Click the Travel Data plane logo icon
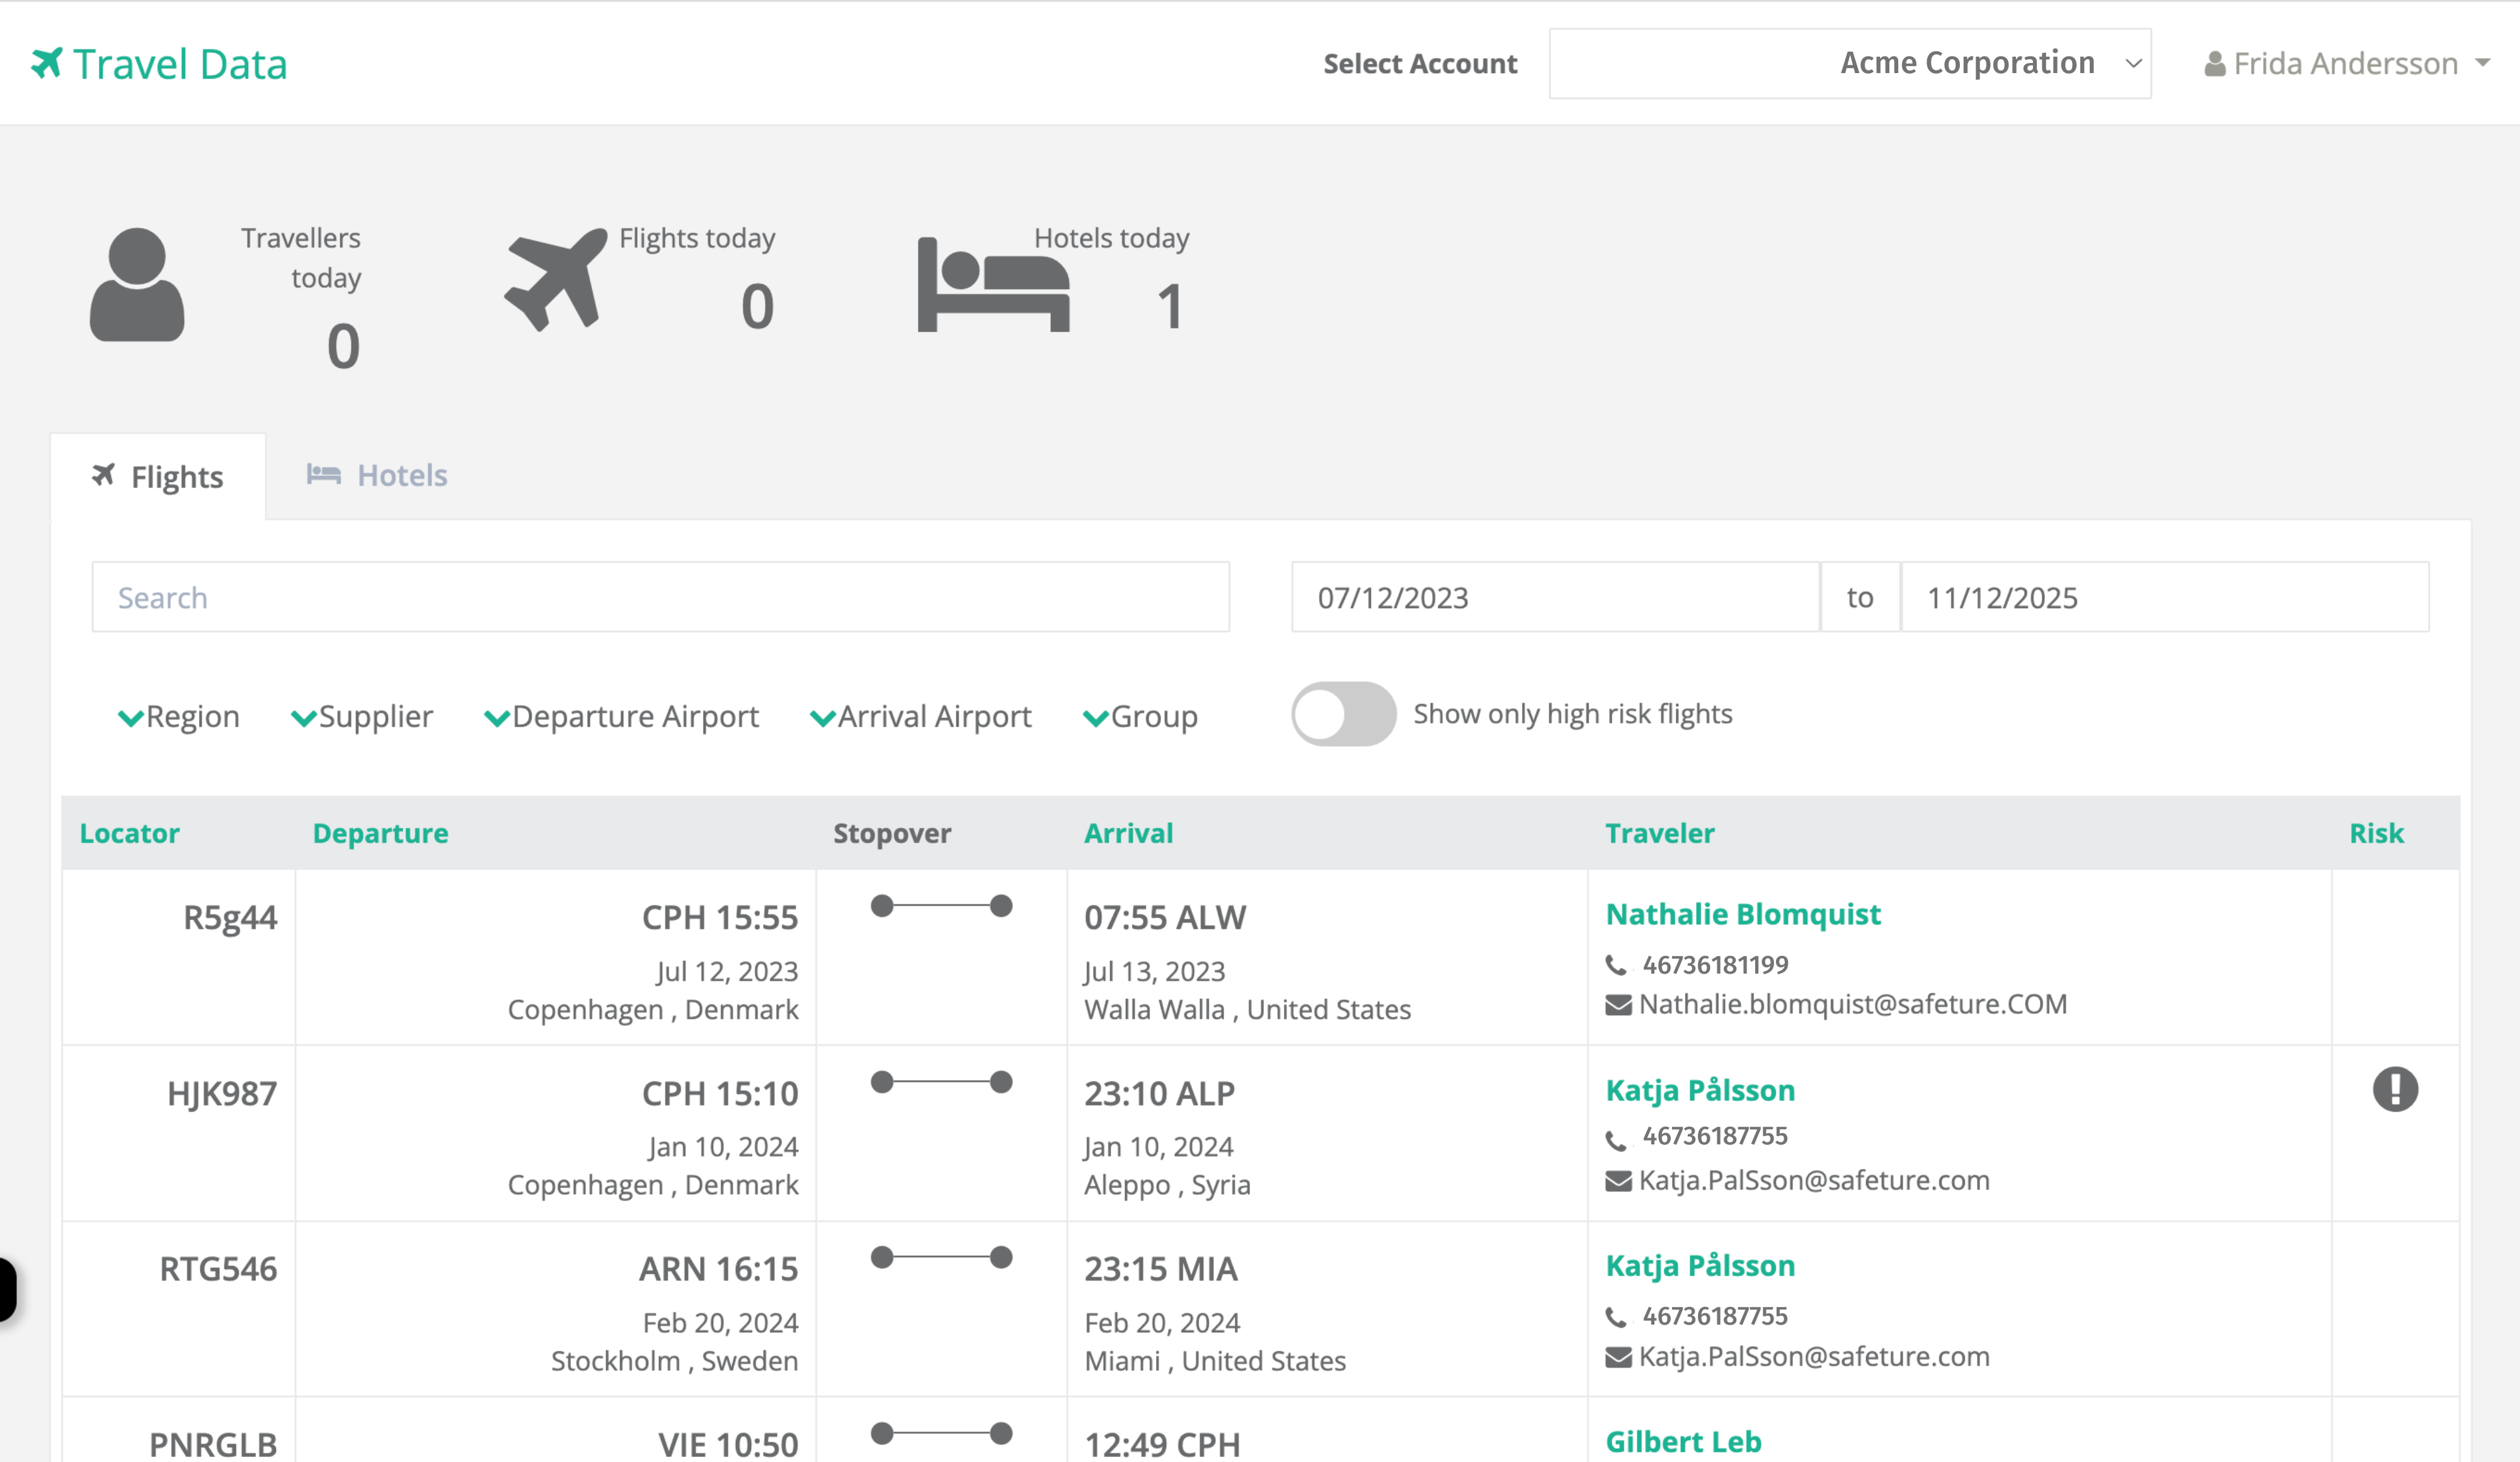The height and width of the screenshot is (1462, 2520). coord(45,63)
